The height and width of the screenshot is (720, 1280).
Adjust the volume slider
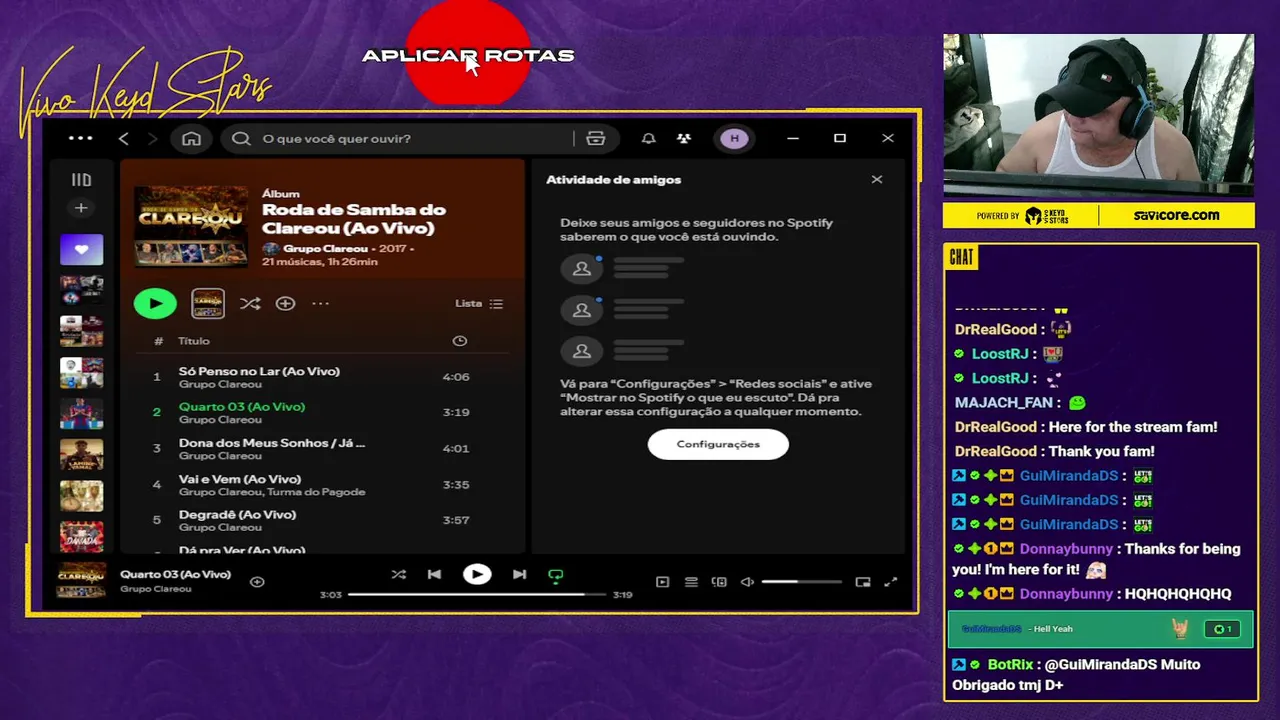click(802, 582)
